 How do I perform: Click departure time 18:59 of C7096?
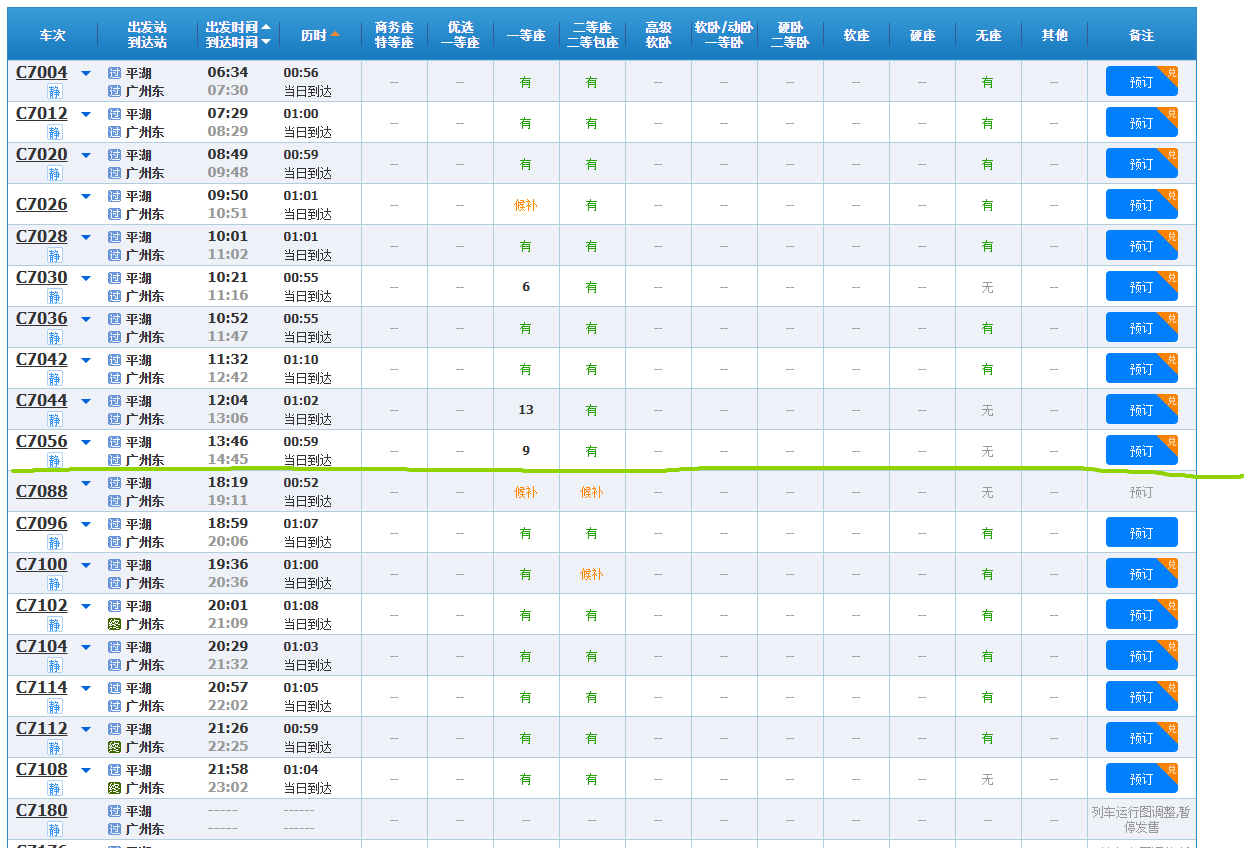(x=228, y=523)
